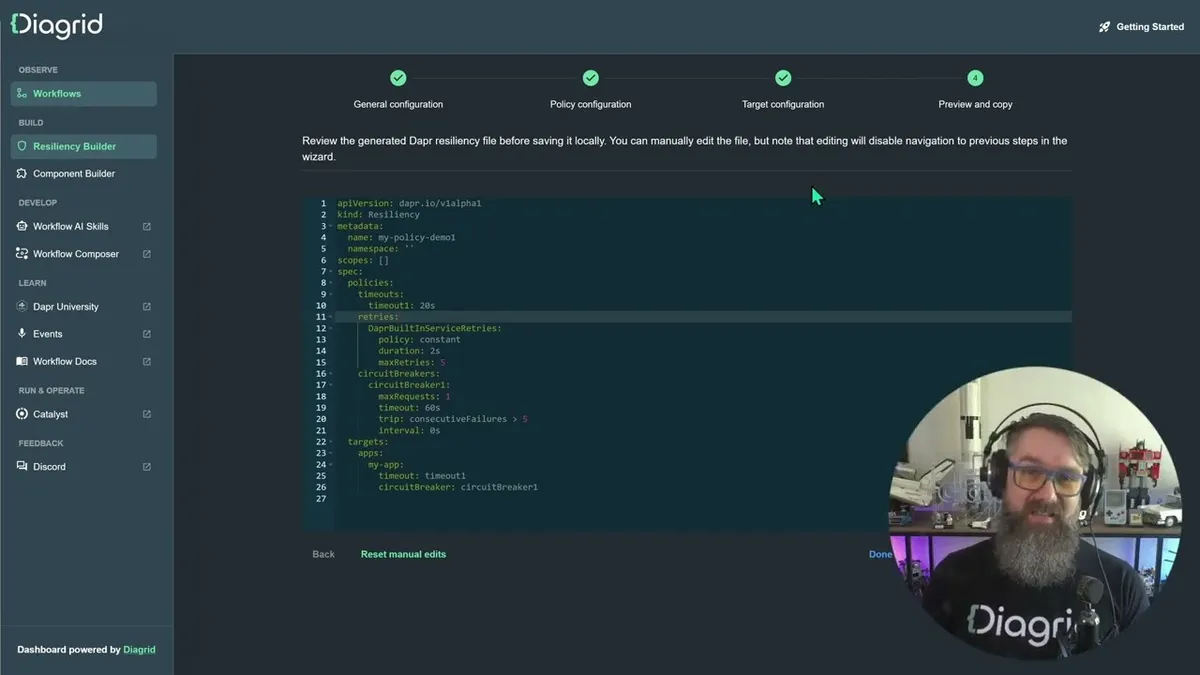Click the General configuration checkmark step
The width and height of the screenshot is (1200, 675).
398,78
